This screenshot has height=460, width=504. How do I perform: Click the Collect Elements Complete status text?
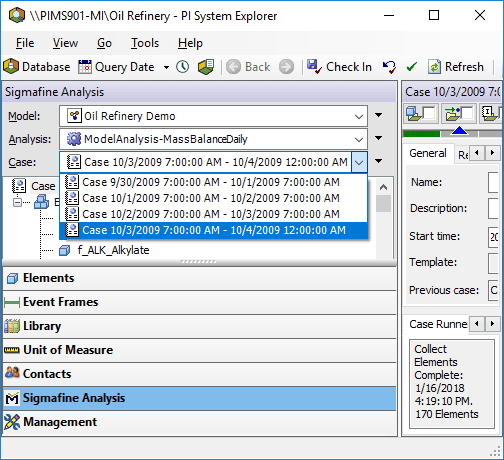[446, 382]
